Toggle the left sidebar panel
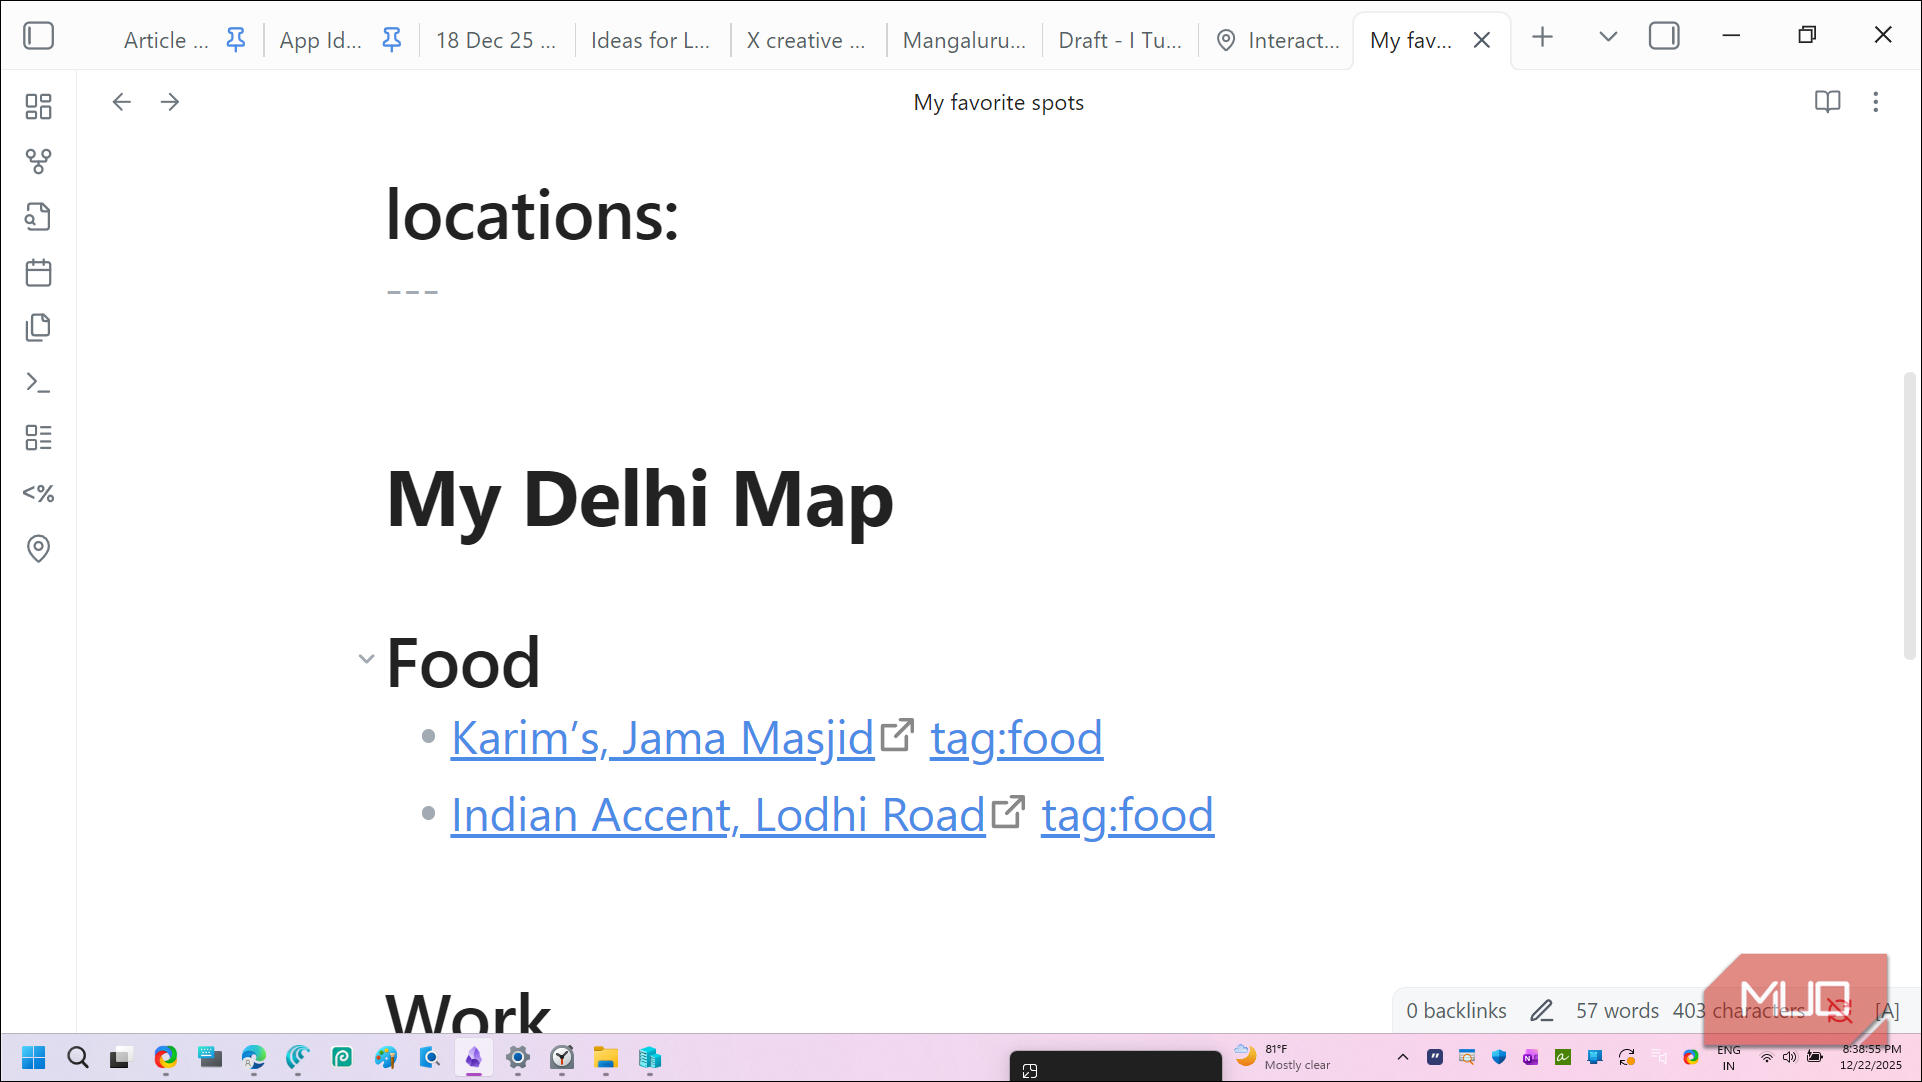1922x1082 pixels. (38, 37)
